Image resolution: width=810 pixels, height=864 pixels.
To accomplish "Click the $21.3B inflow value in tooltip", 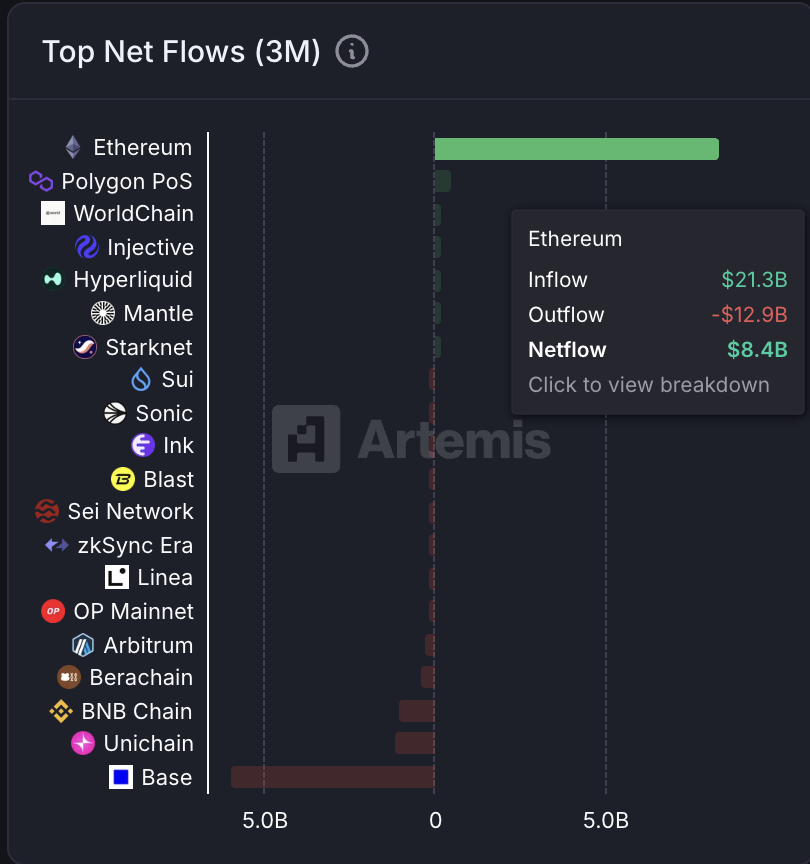I will pyautogui.click(x=754, y=280).
